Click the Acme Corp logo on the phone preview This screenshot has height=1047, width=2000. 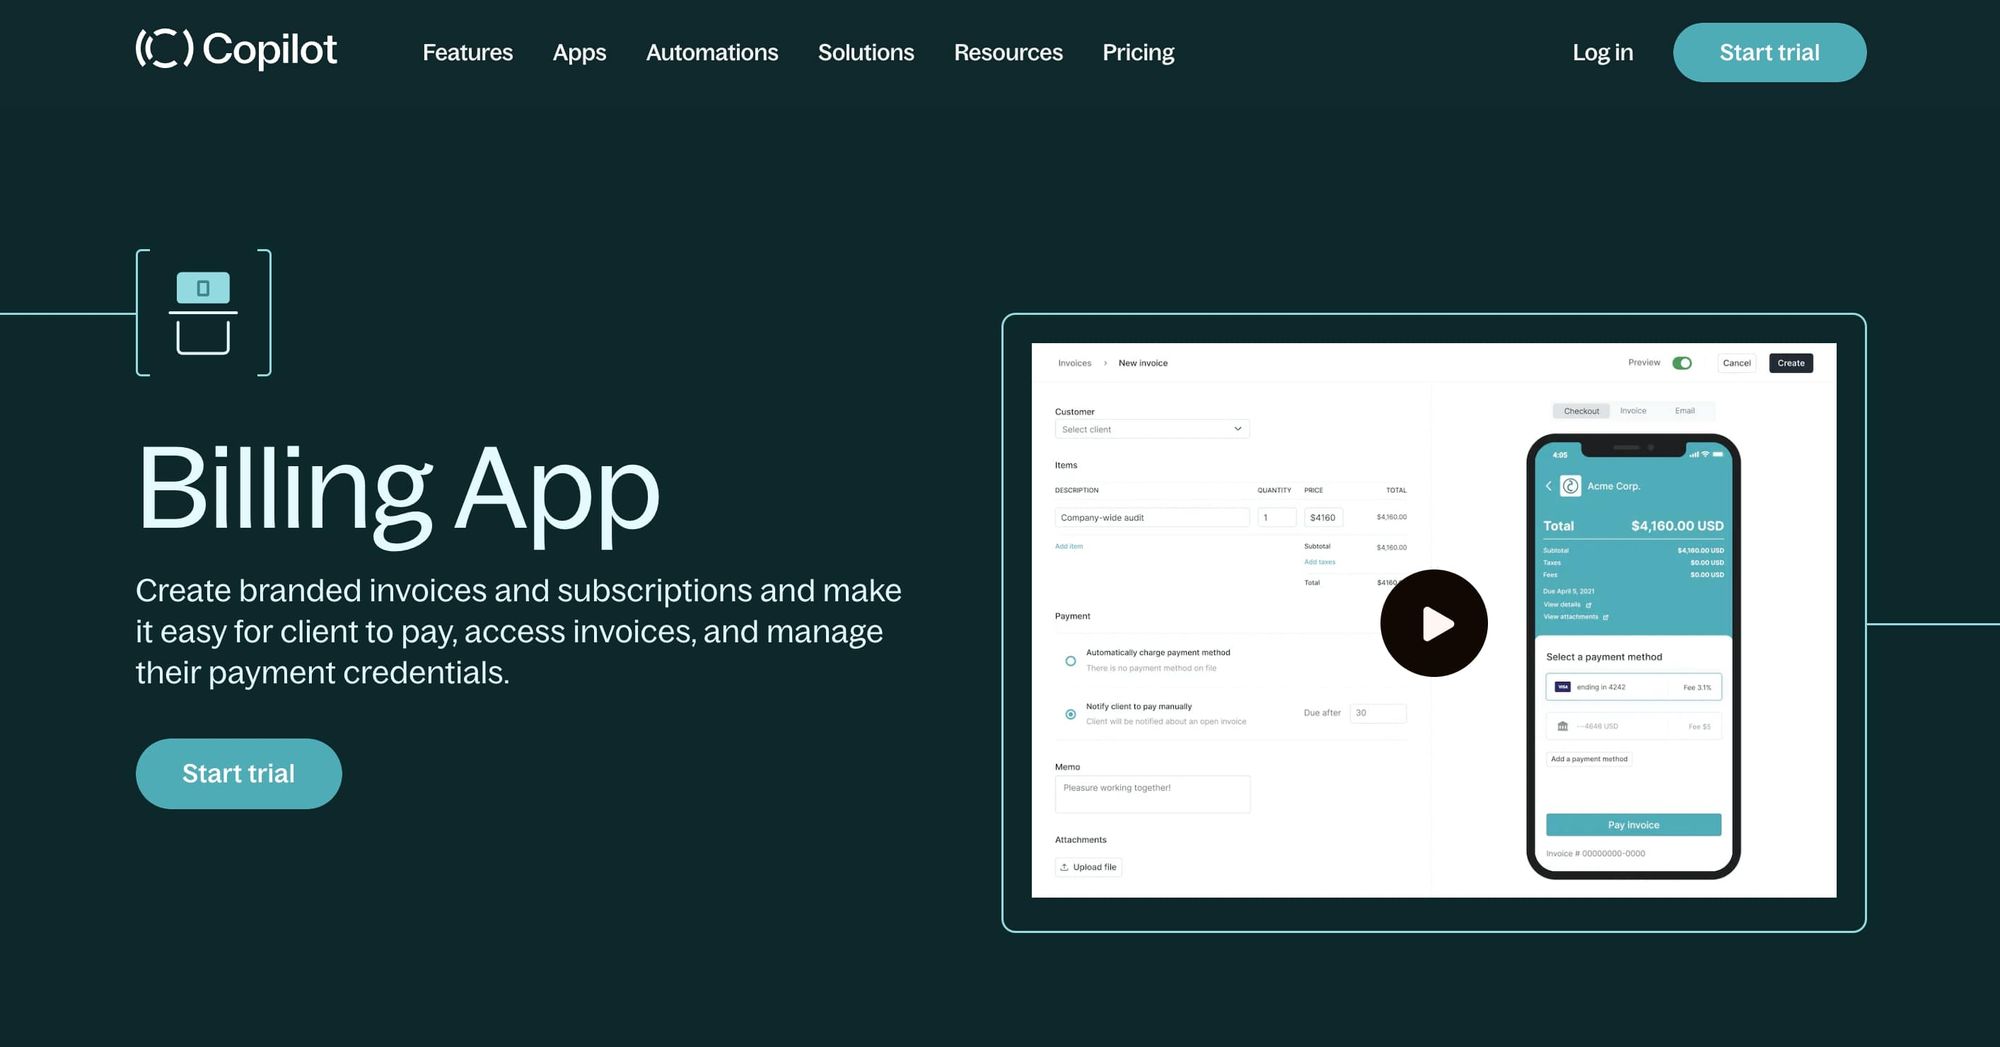coord(1570,486)
